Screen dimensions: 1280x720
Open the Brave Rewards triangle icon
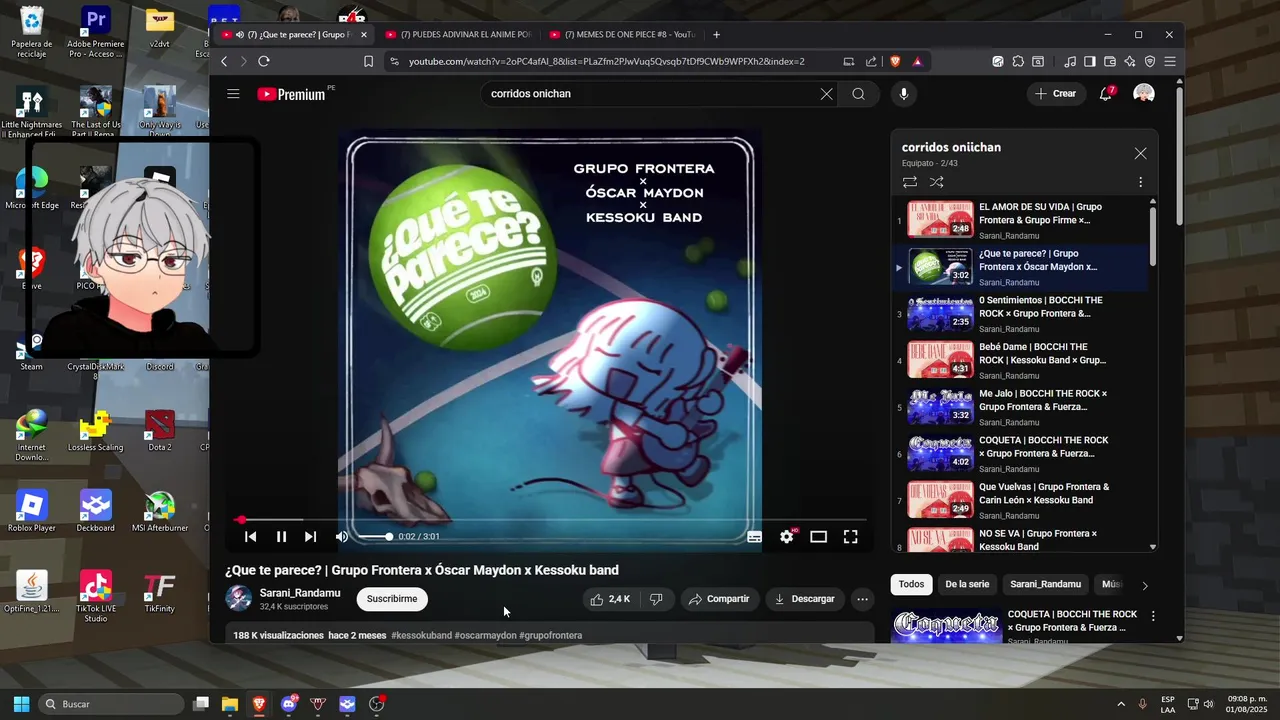917,61
